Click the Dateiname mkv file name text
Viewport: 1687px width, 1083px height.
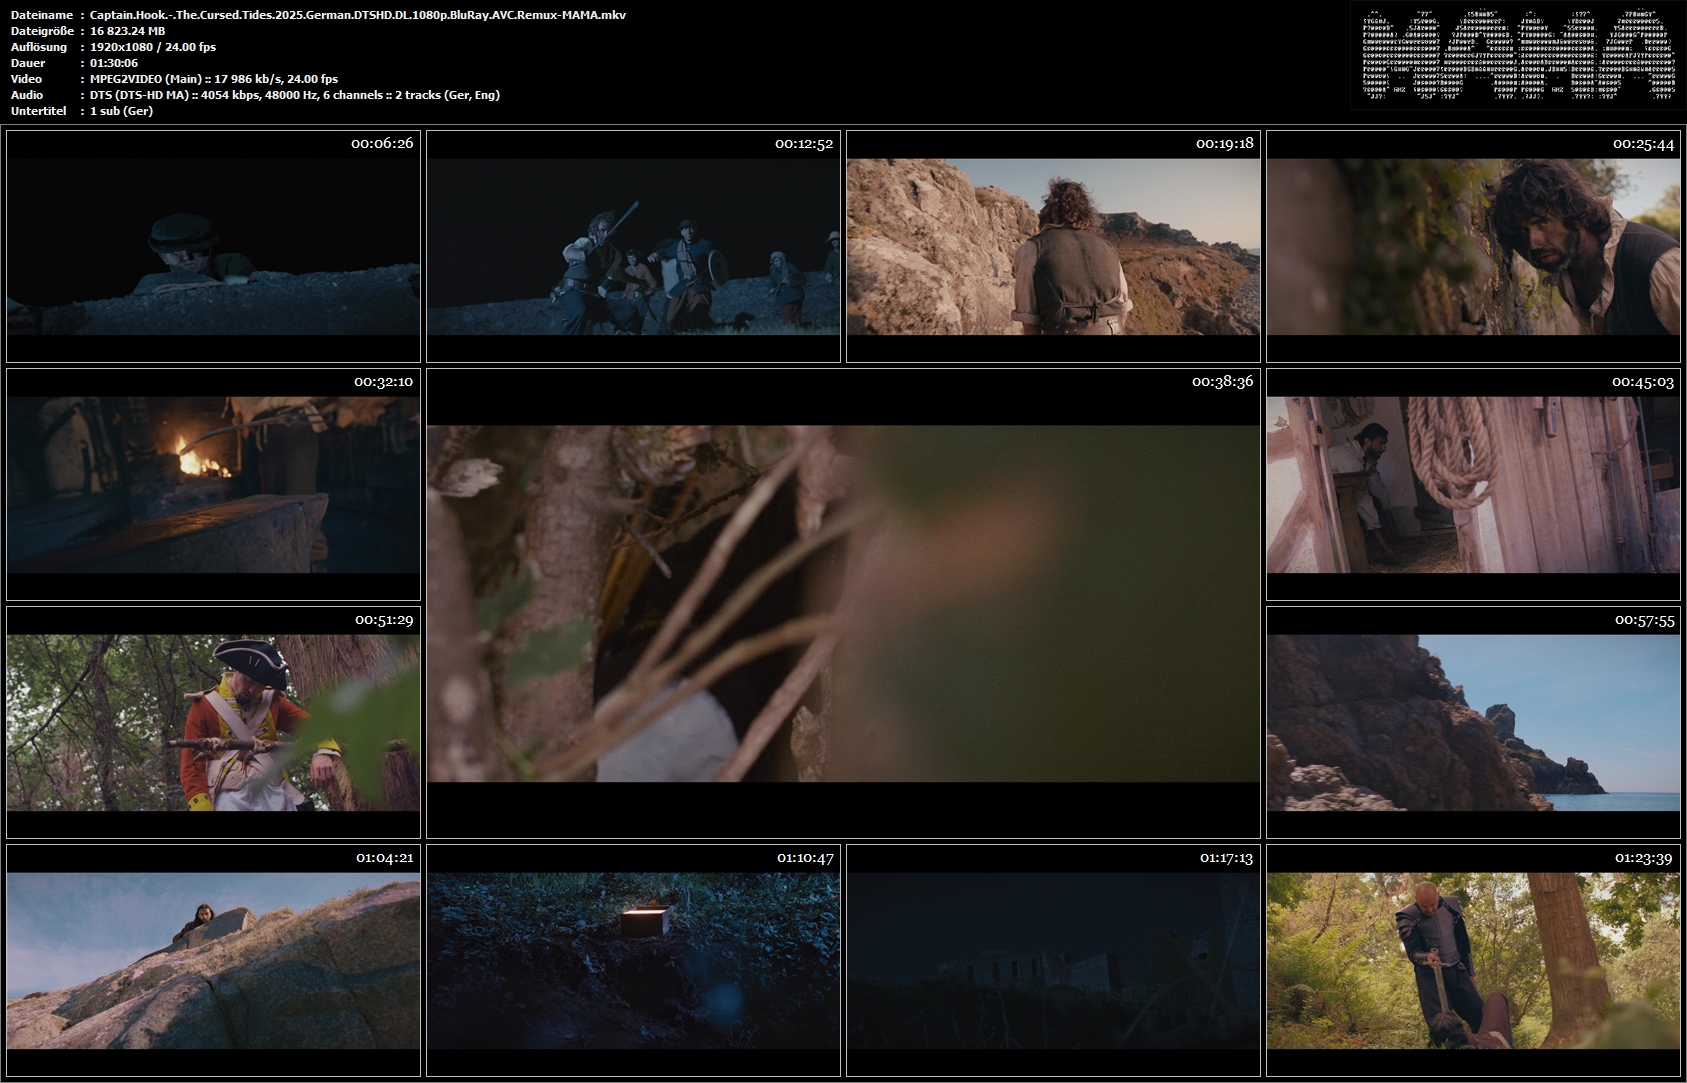358,15
